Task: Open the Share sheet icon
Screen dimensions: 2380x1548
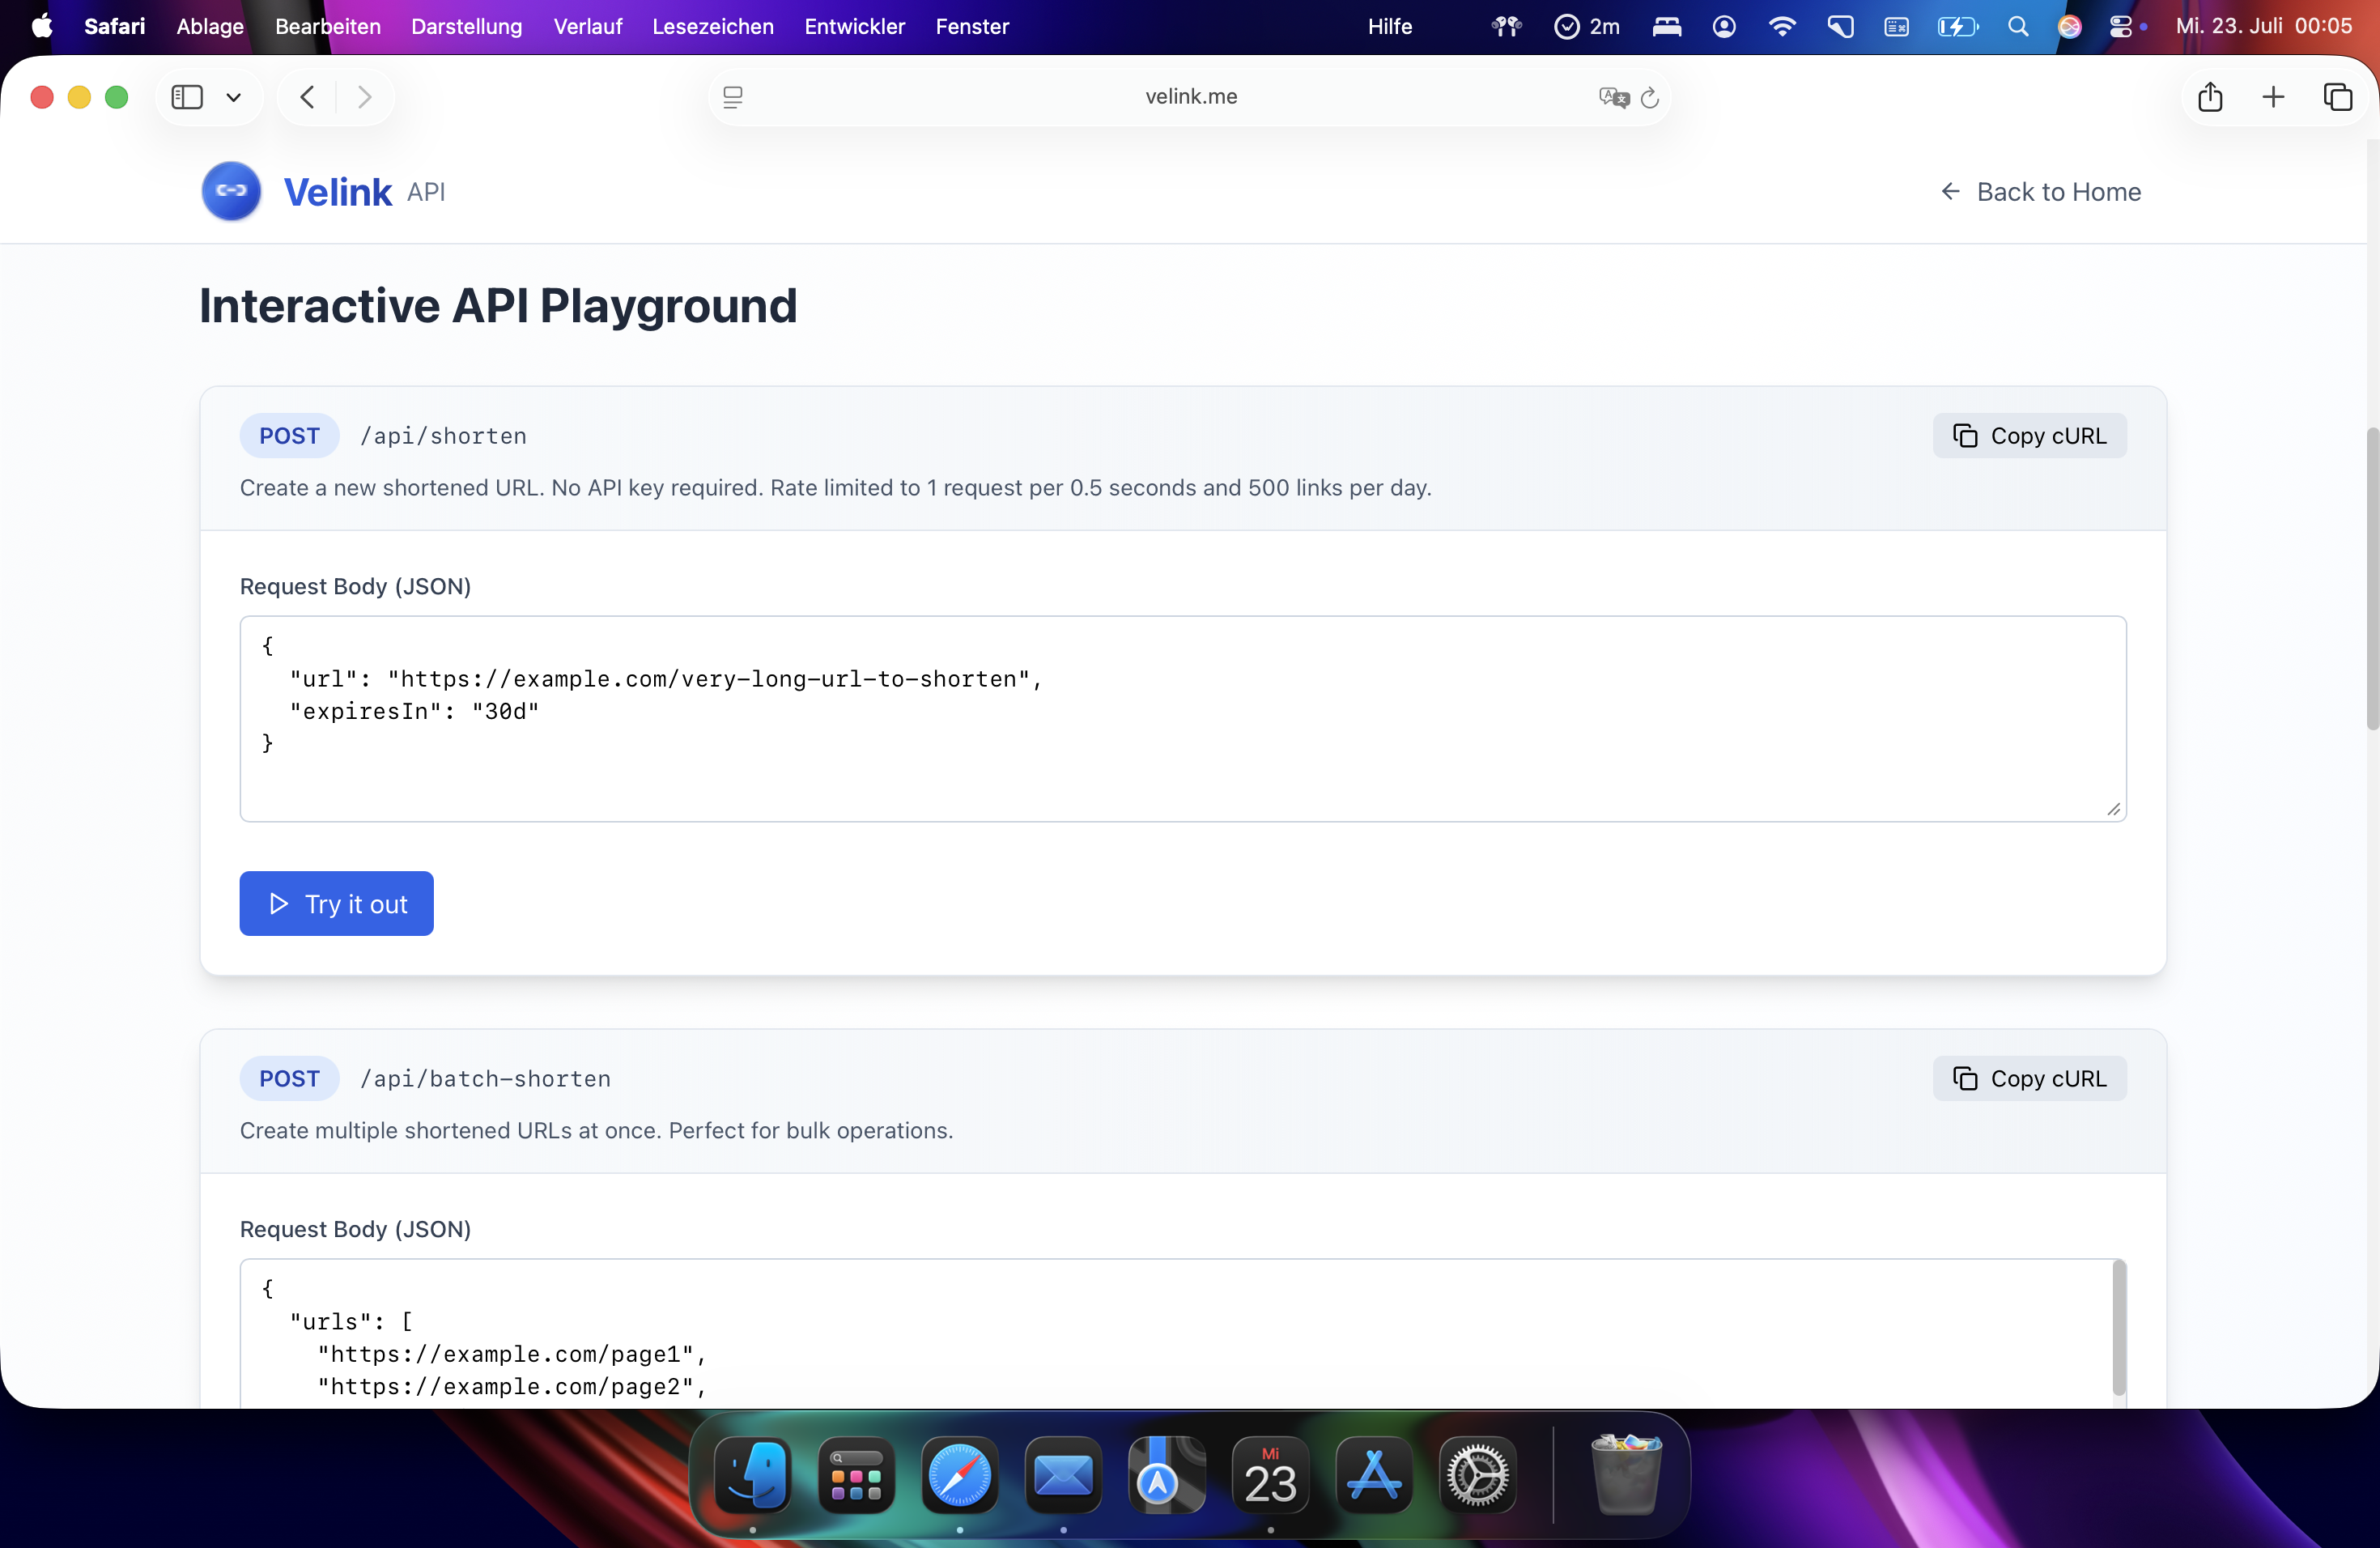Action: (x=2210, y=97)
